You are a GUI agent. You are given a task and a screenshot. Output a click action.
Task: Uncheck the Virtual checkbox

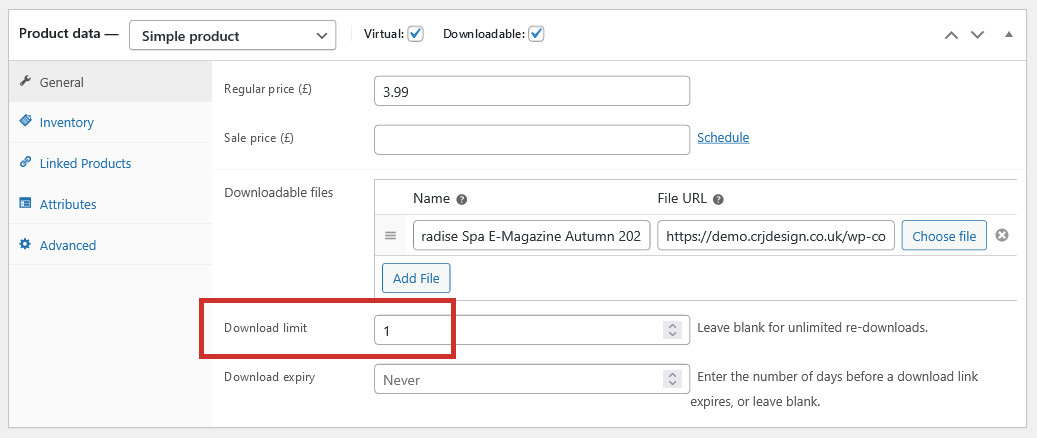[x=415, y=34]
